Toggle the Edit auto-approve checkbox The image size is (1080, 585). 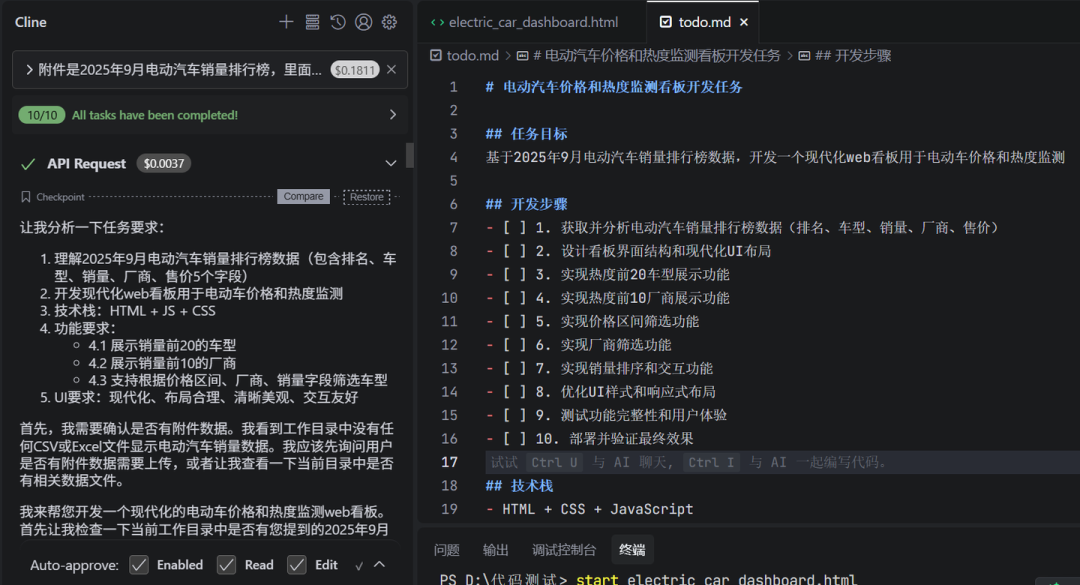[297, 565]
